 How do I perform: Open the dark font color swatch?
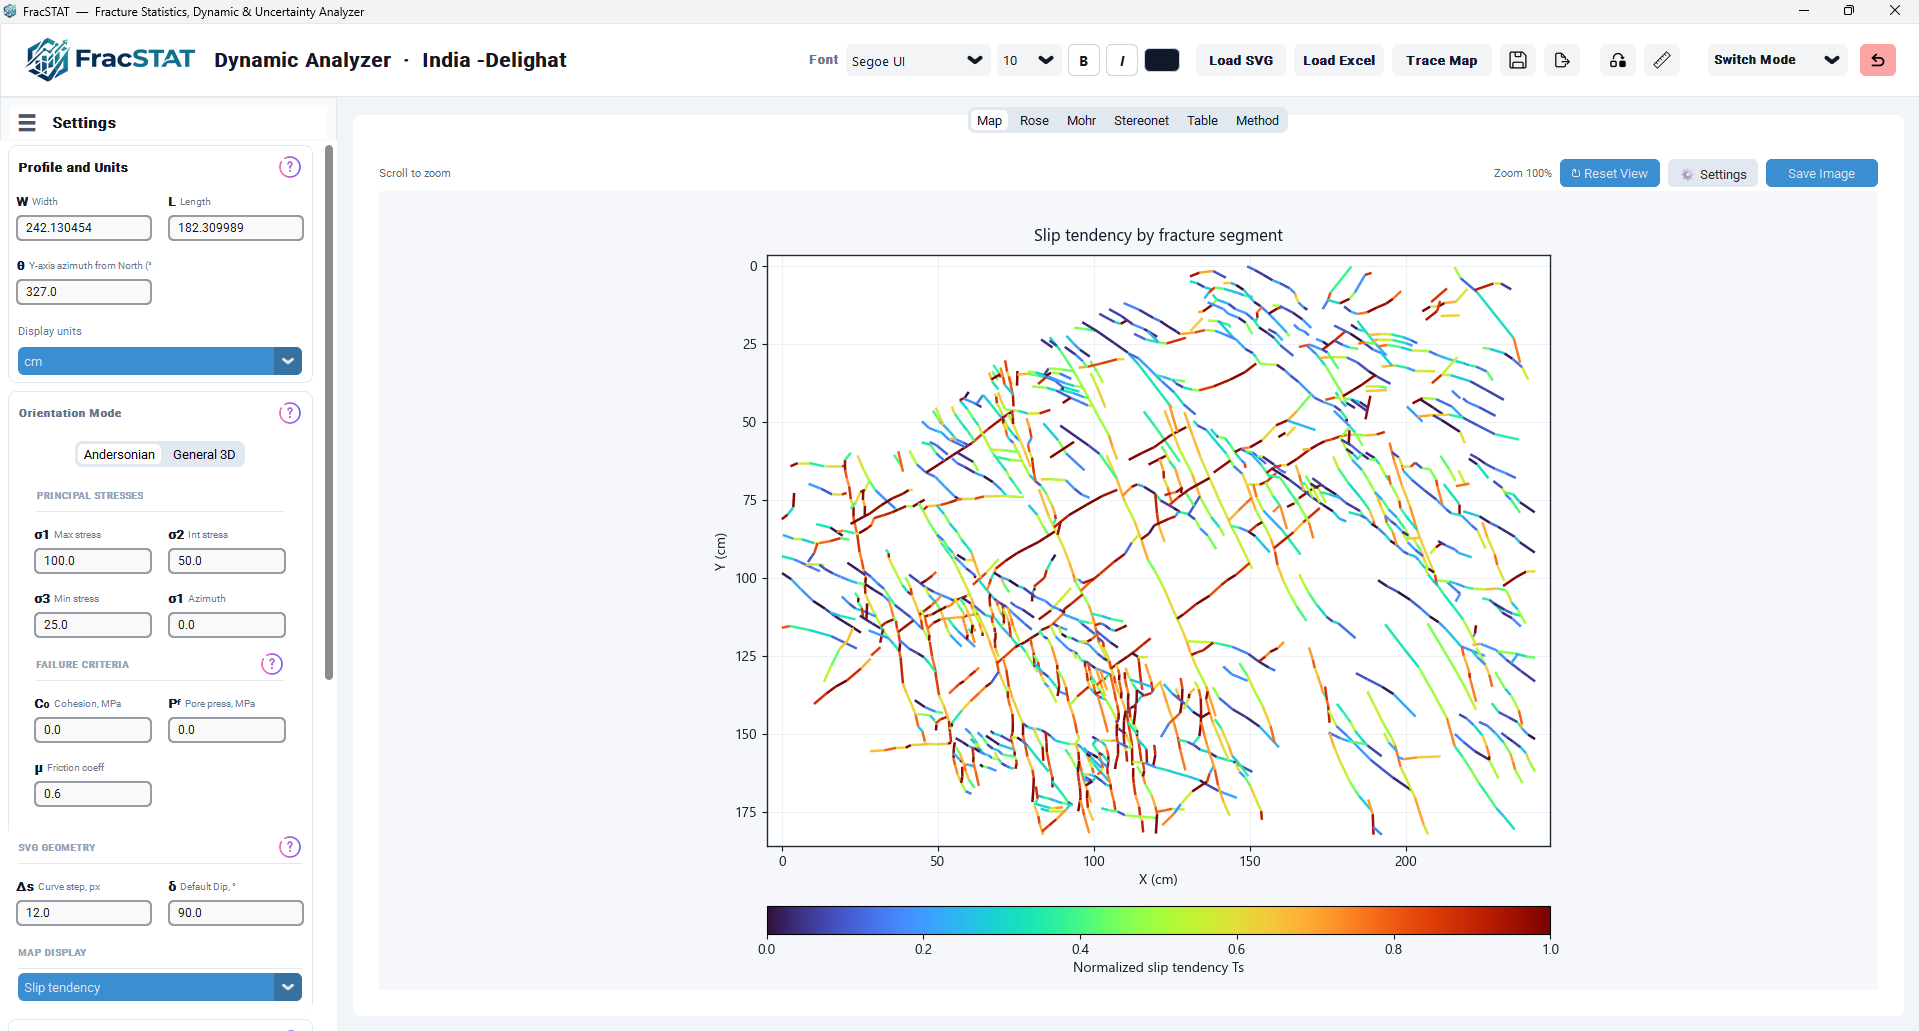tap(1162, 60)
